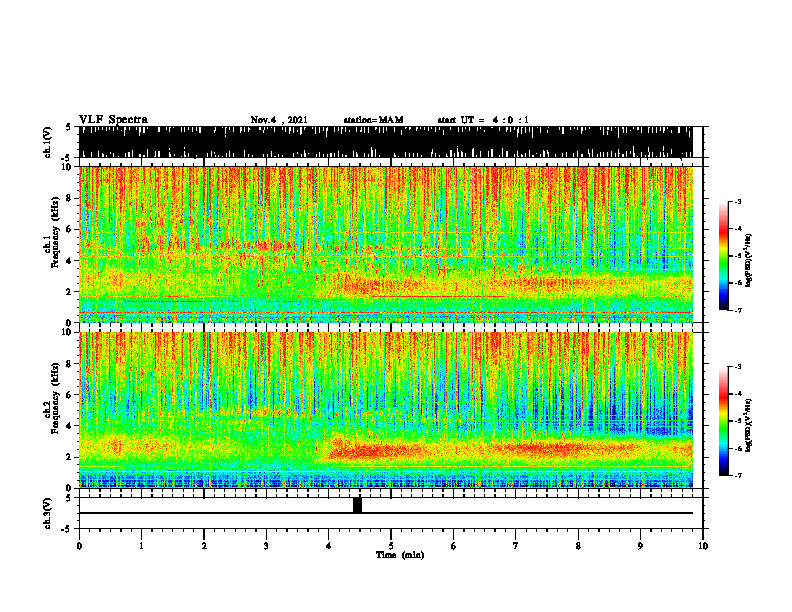Click the "-7" label on ch.1 color scale

click(737, 310)
